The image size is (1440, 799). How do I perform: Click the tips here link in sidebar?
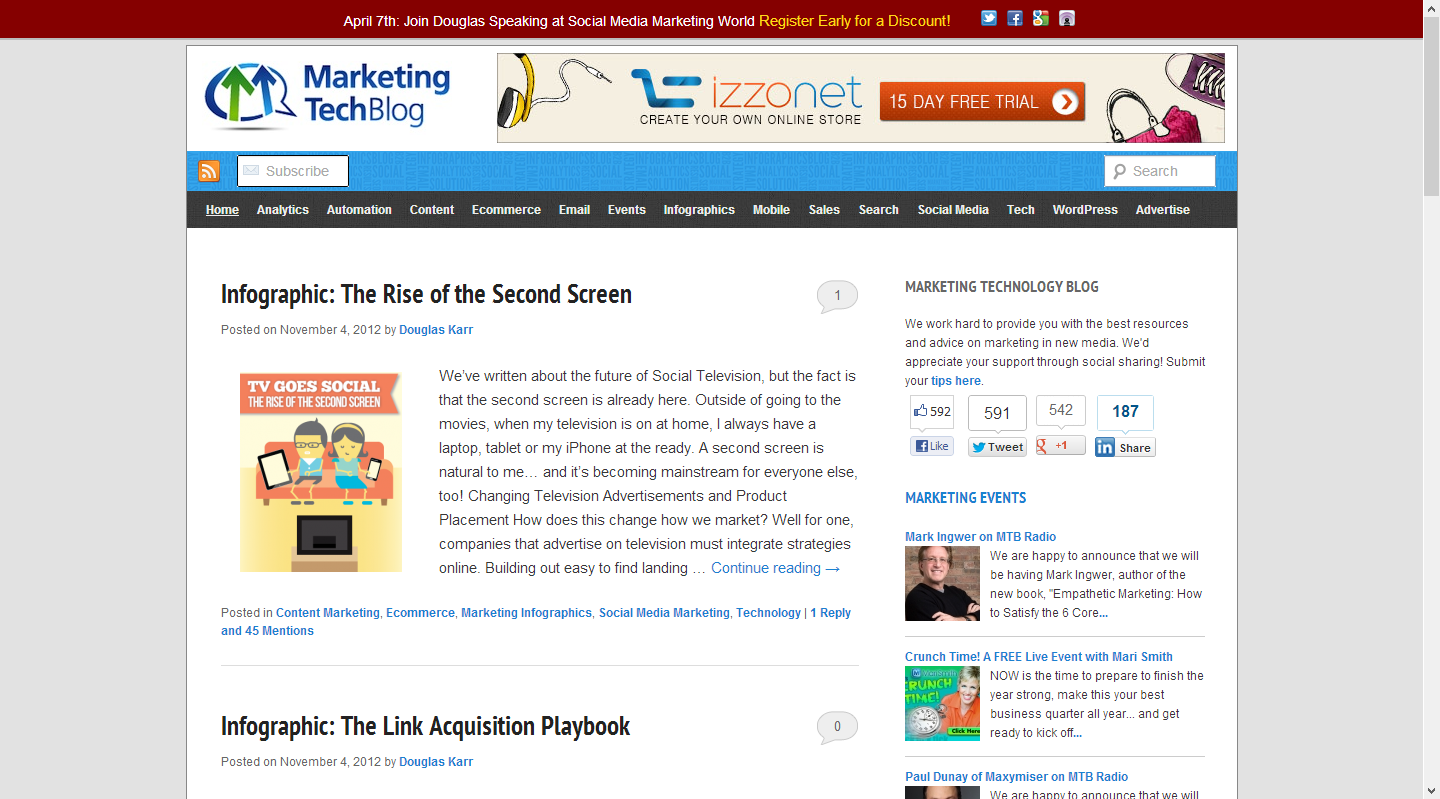point(956,381)
